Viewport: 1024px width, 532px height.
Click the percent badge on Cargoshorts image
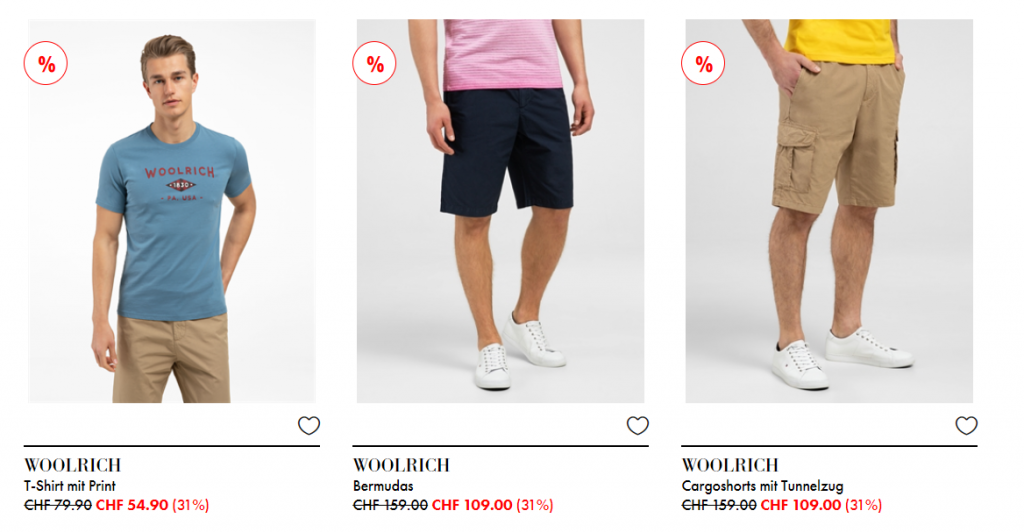[x=703, y=63]
